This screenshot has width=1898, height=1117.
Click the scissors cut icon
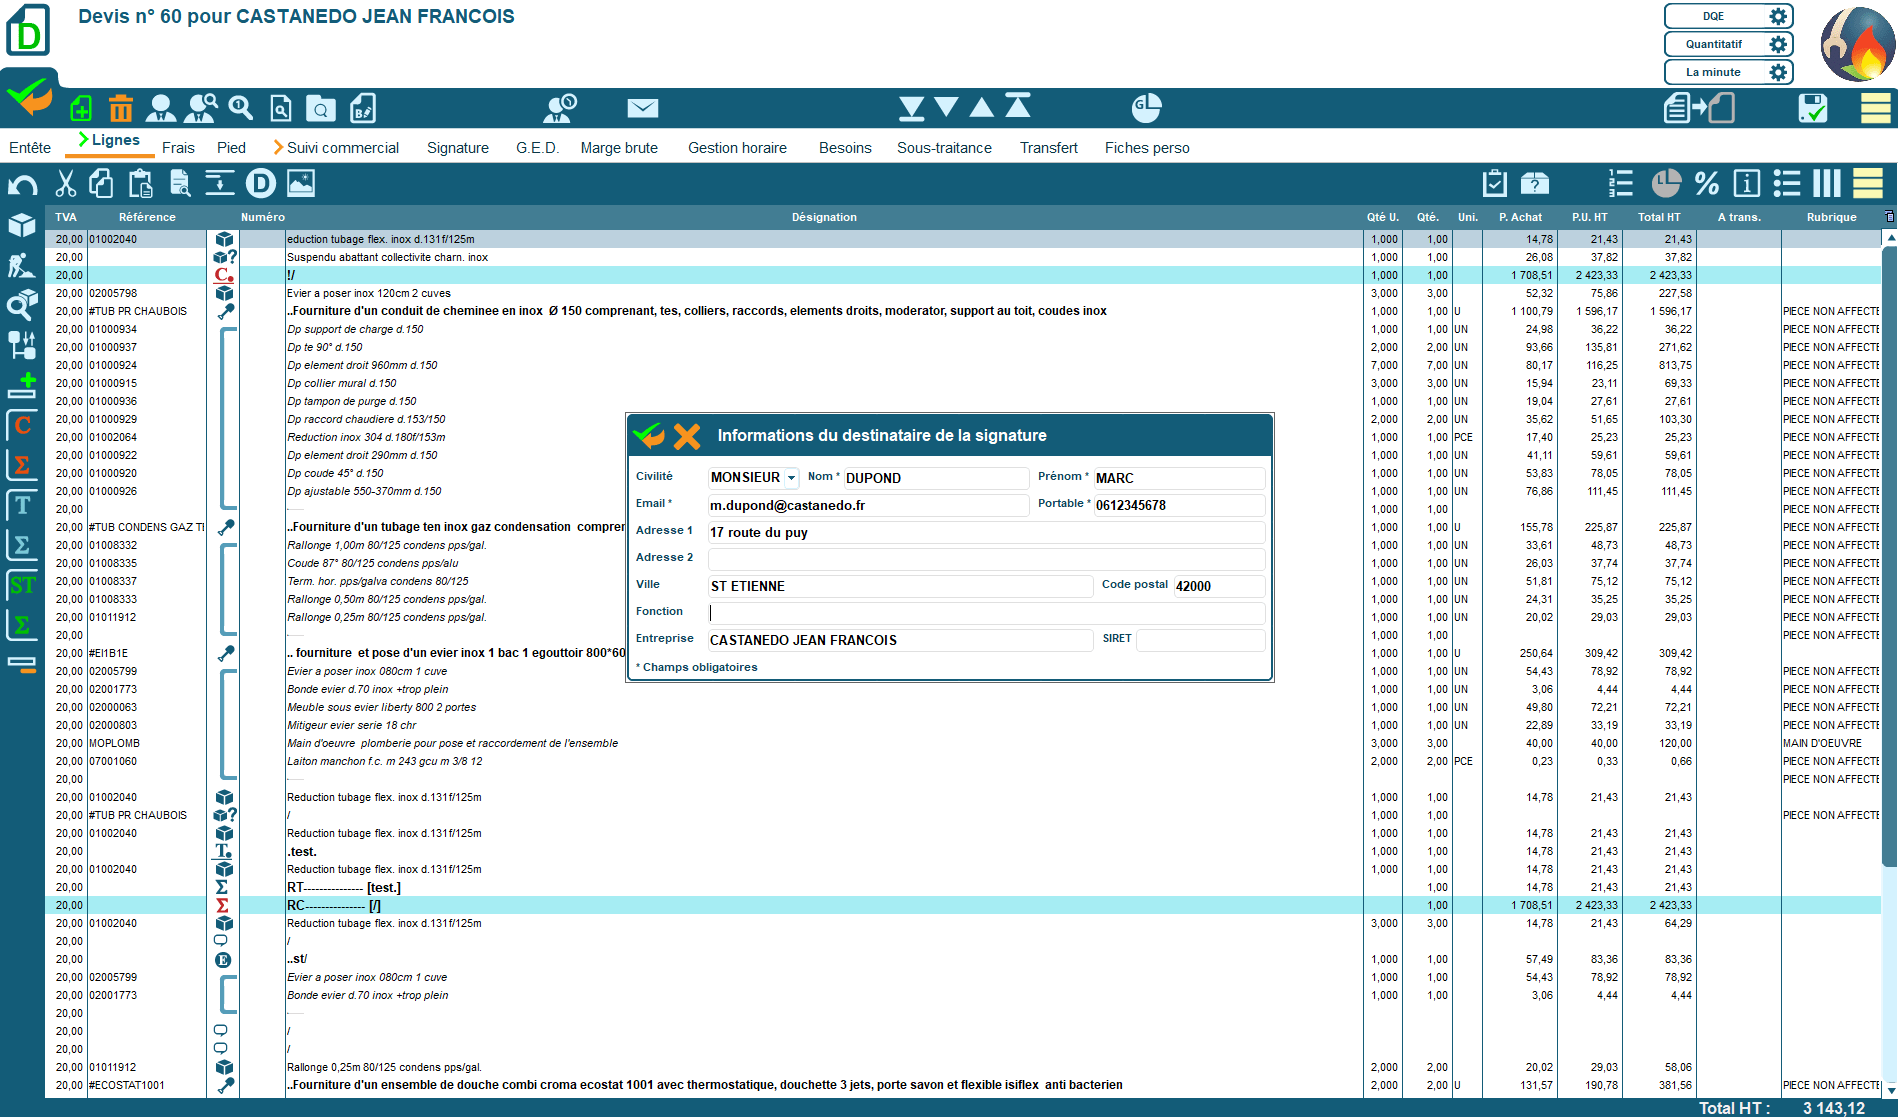(x=66, y=183)
